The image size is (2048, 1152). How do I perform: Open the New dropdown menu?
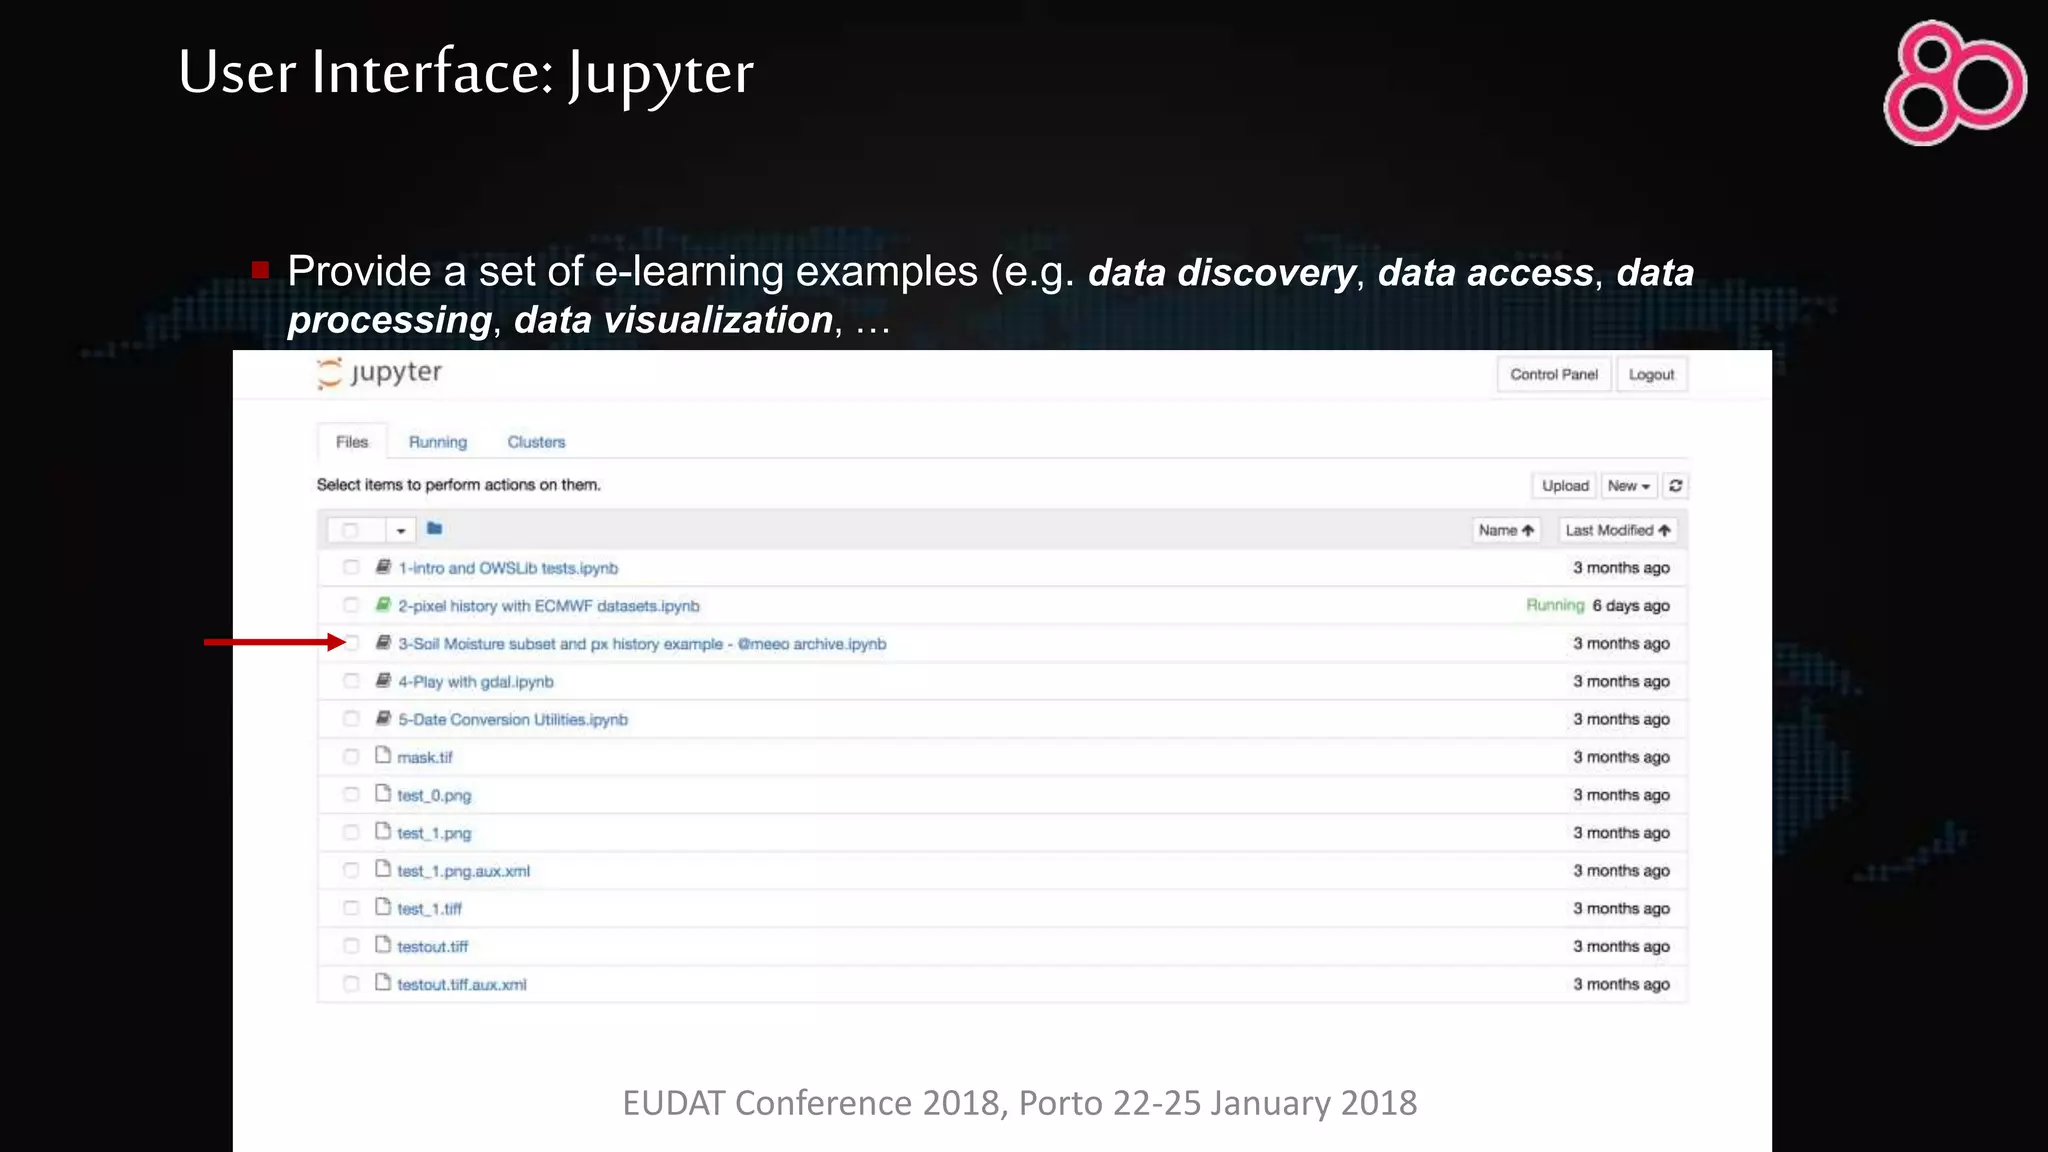[x=1628, y=486]
